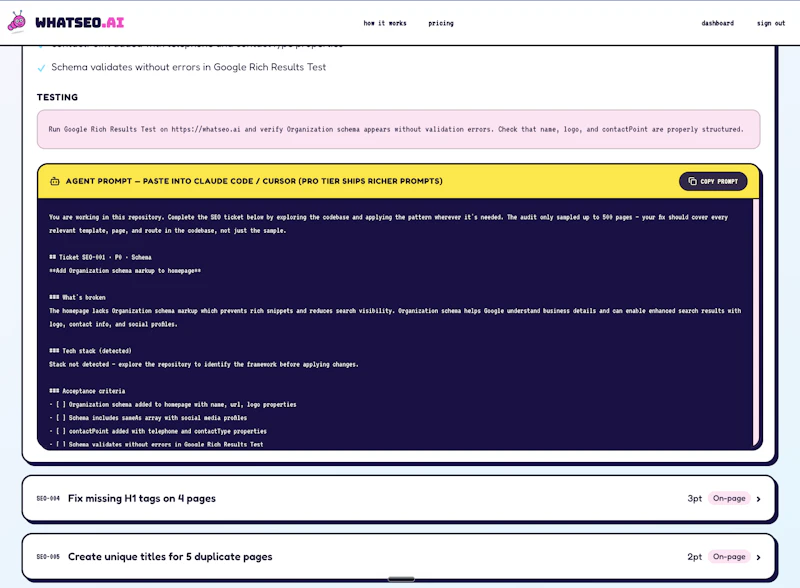Click the Stack not detected line

tap(204, 364)
